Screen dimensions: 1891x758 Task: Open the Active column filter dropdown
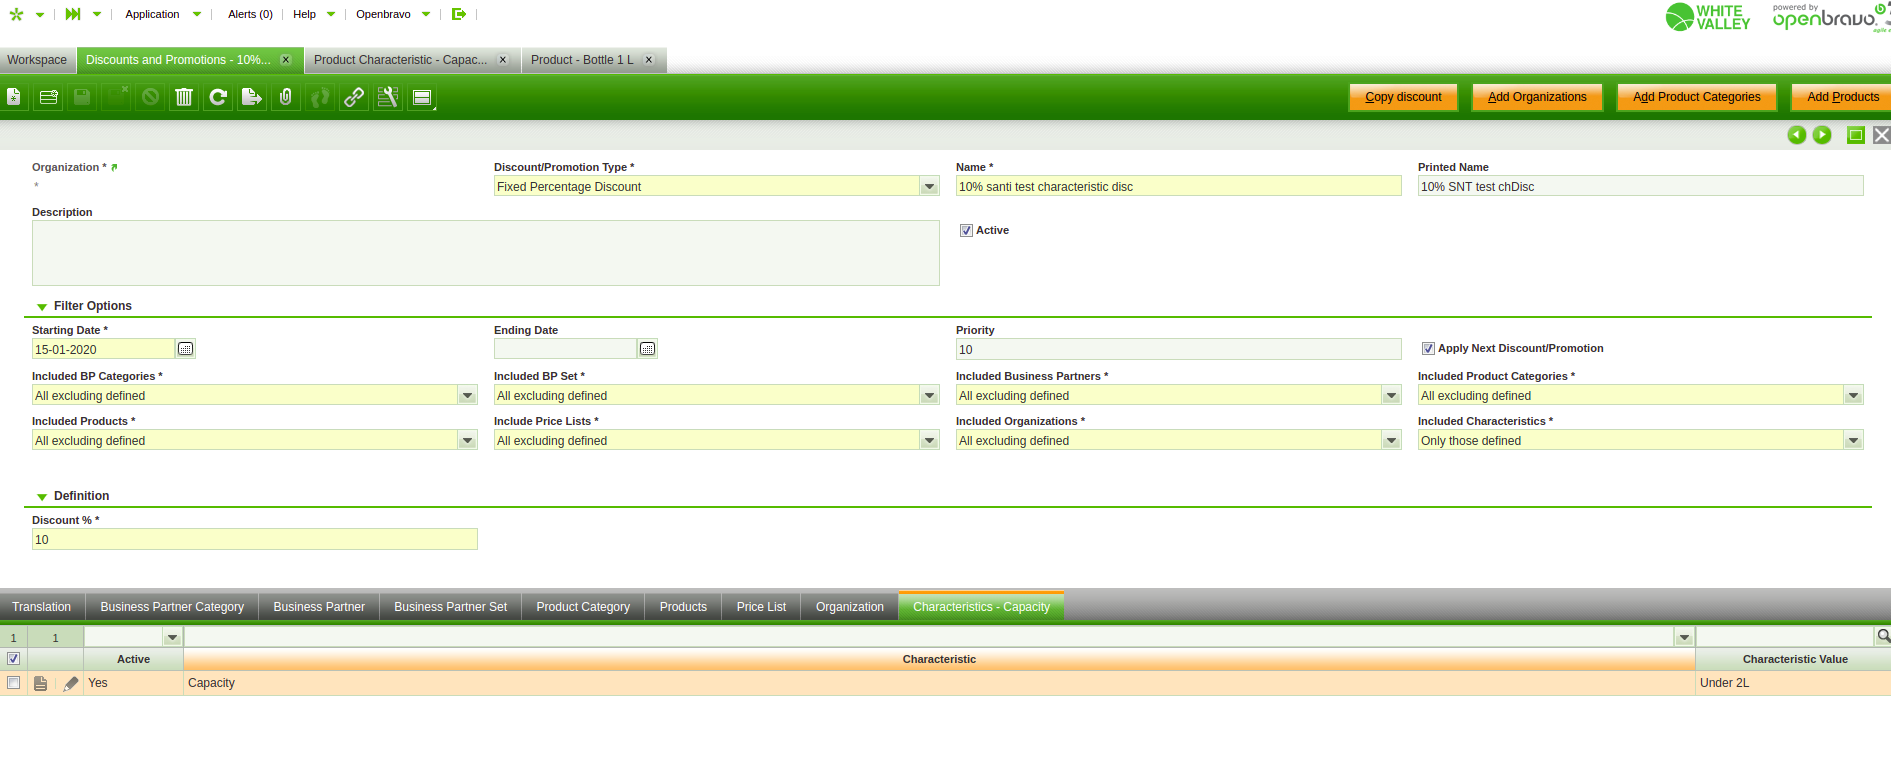173,637
